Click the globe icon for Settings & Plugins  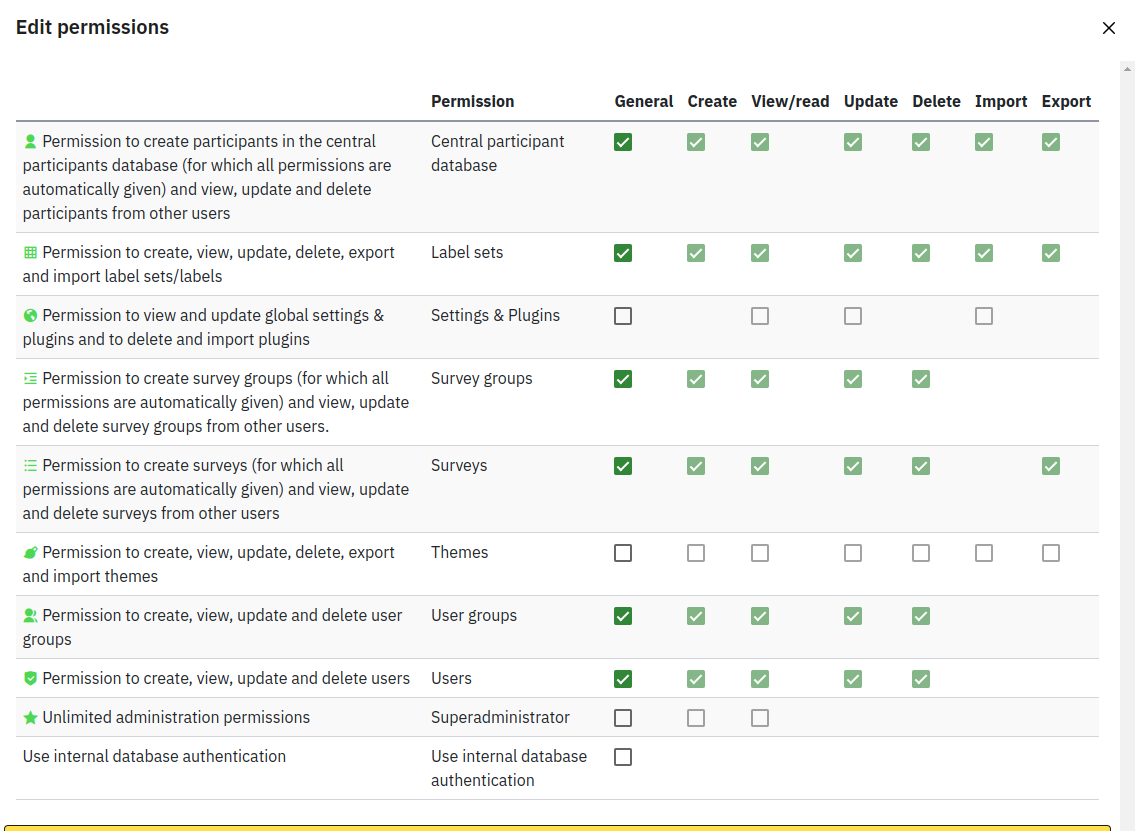pos(30,316)
